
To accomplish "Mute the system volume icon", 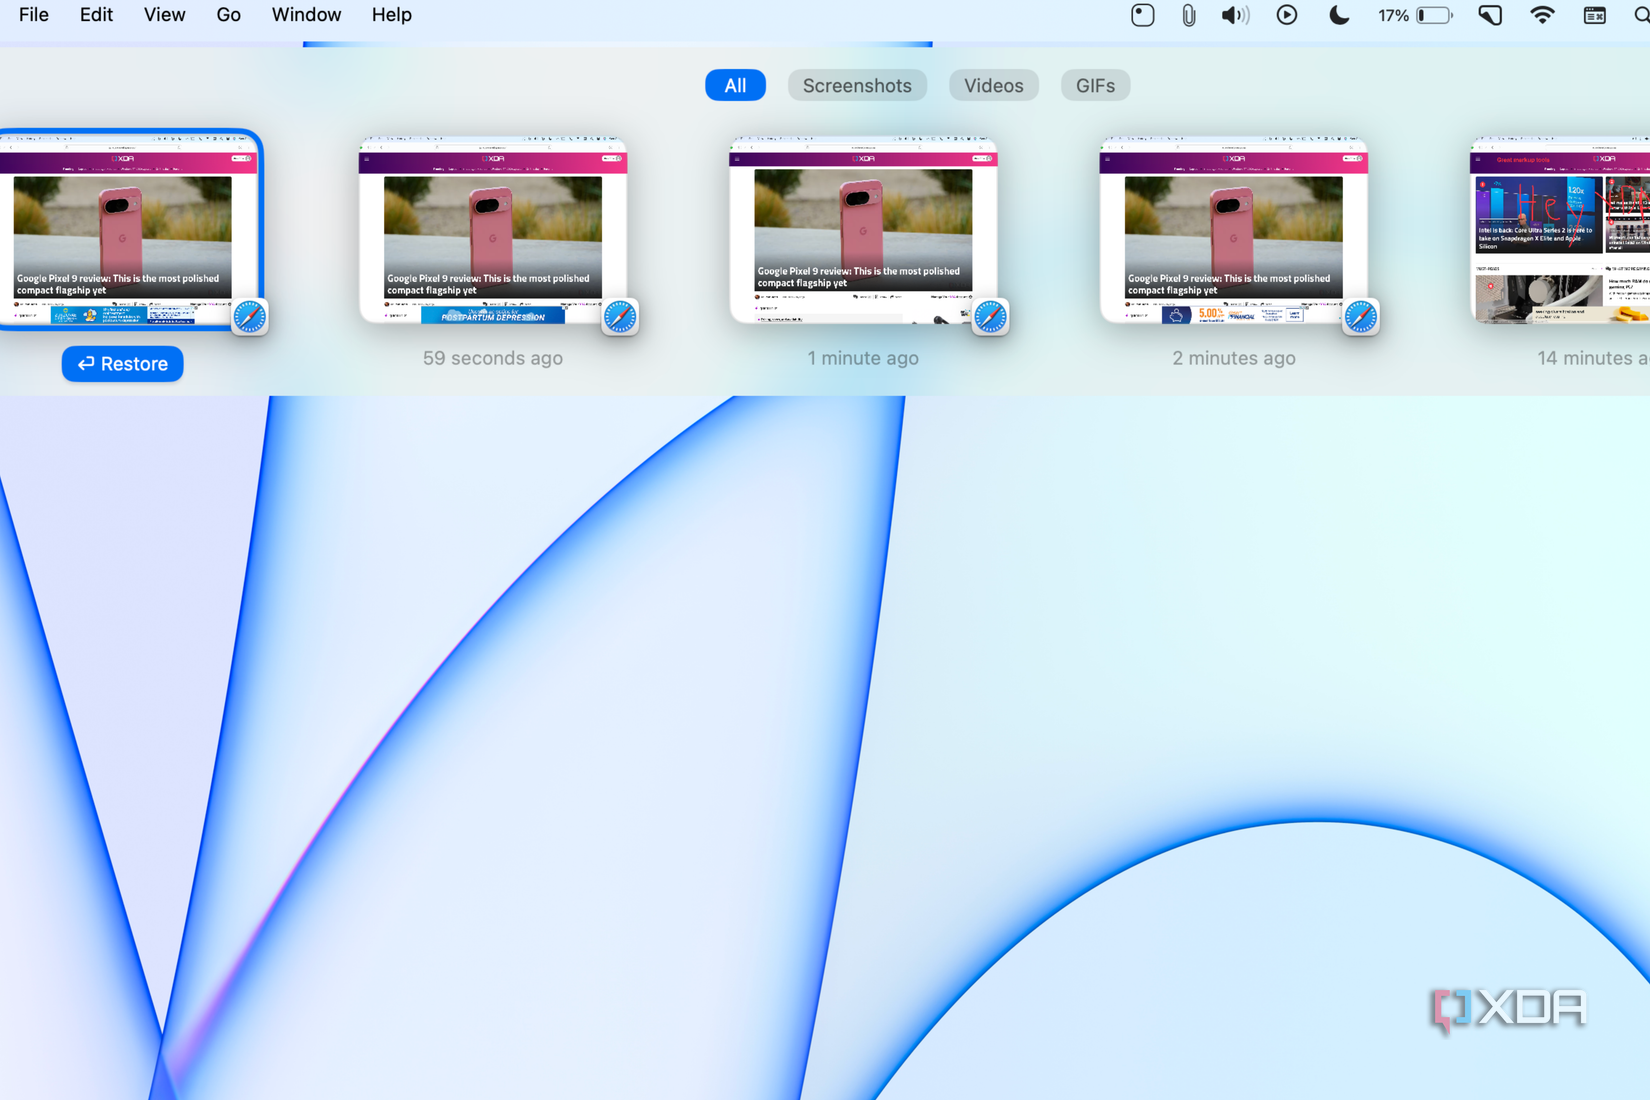I will point(1235,15).
